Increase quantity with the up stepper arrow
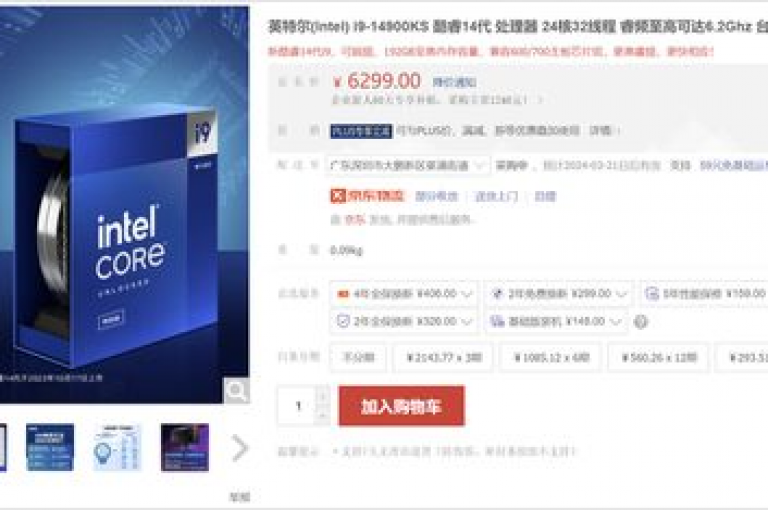This screenshot has height=510, width=768. 322,396
